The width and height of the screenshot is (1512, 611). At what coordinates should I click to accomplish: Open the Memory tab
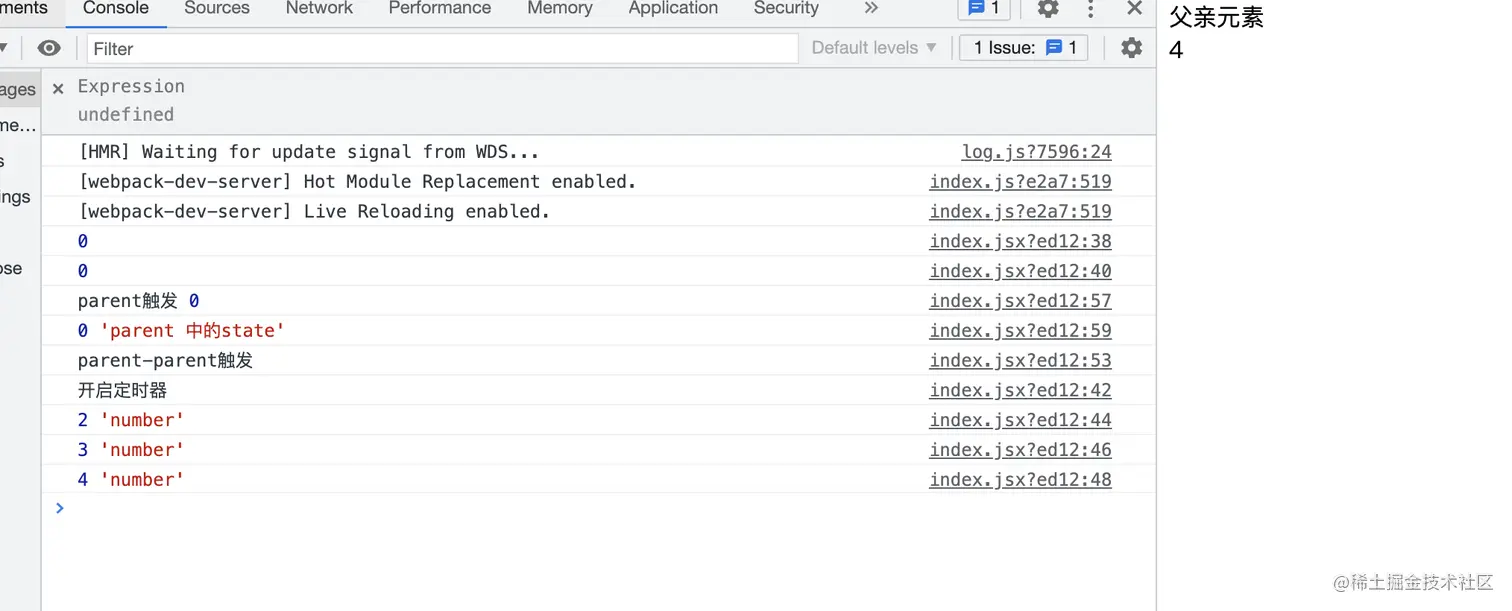560,9
